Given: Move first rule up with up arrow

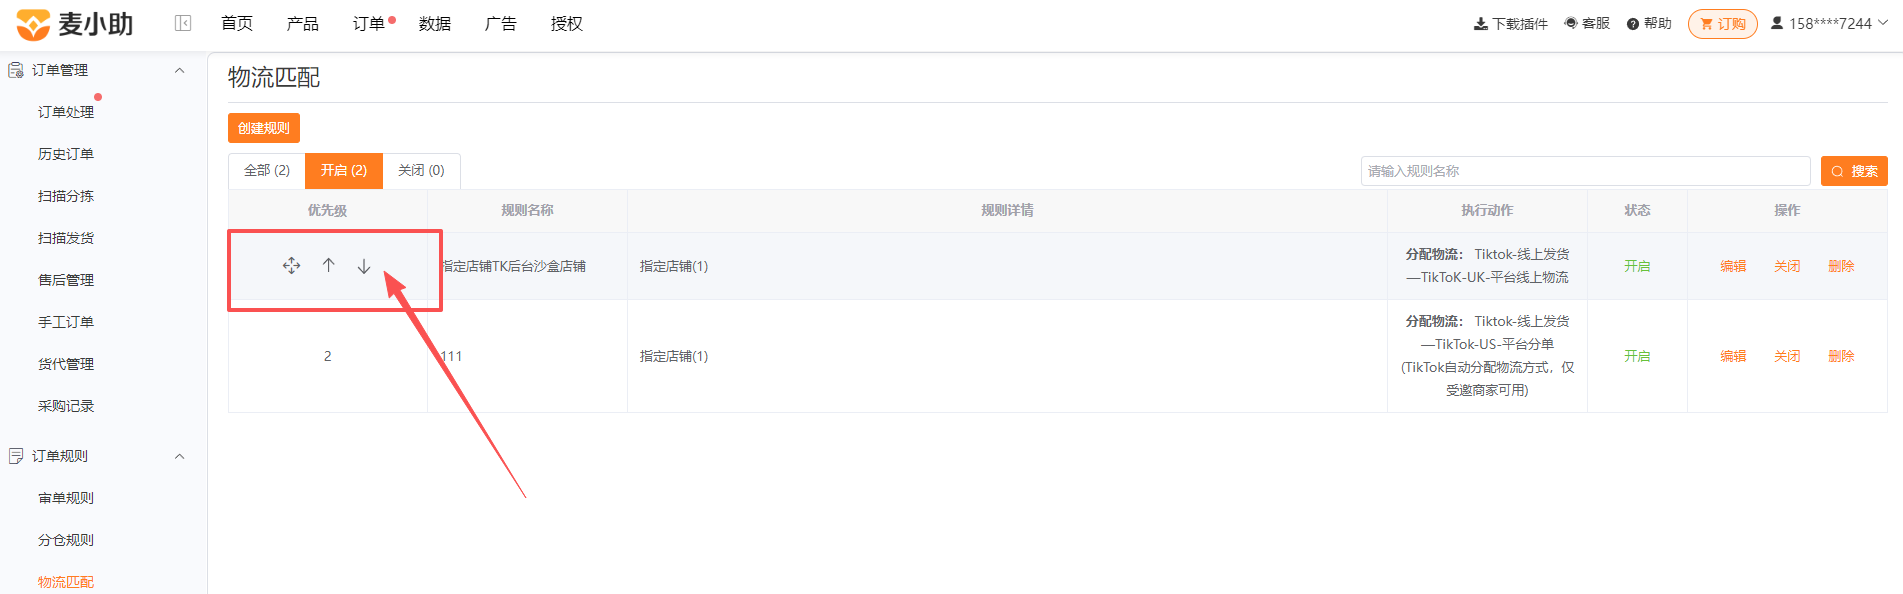Looking at the screenshot, I should [x=328, y=265].
